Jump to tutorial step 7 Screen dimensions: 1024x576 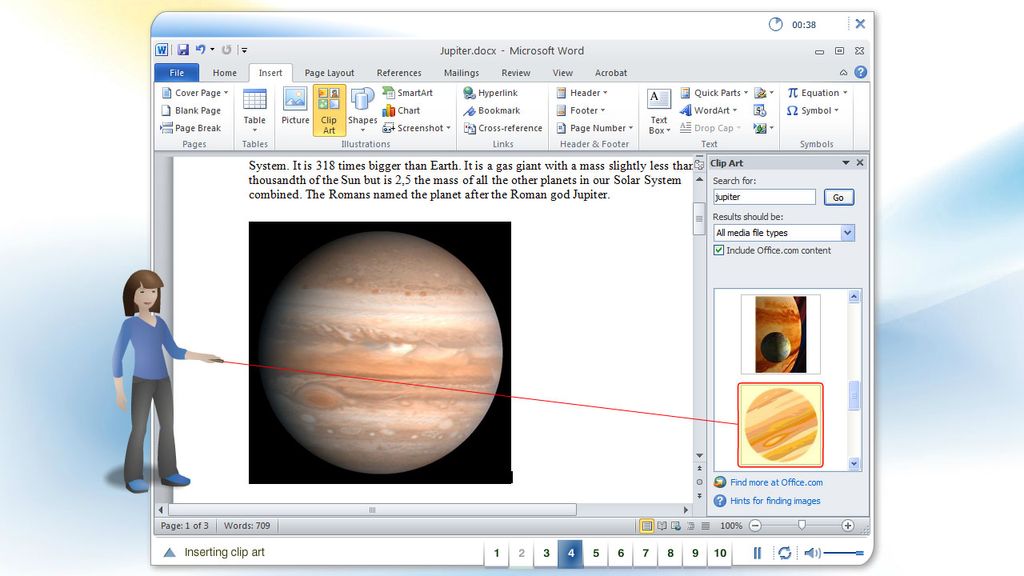pos(645,553)
